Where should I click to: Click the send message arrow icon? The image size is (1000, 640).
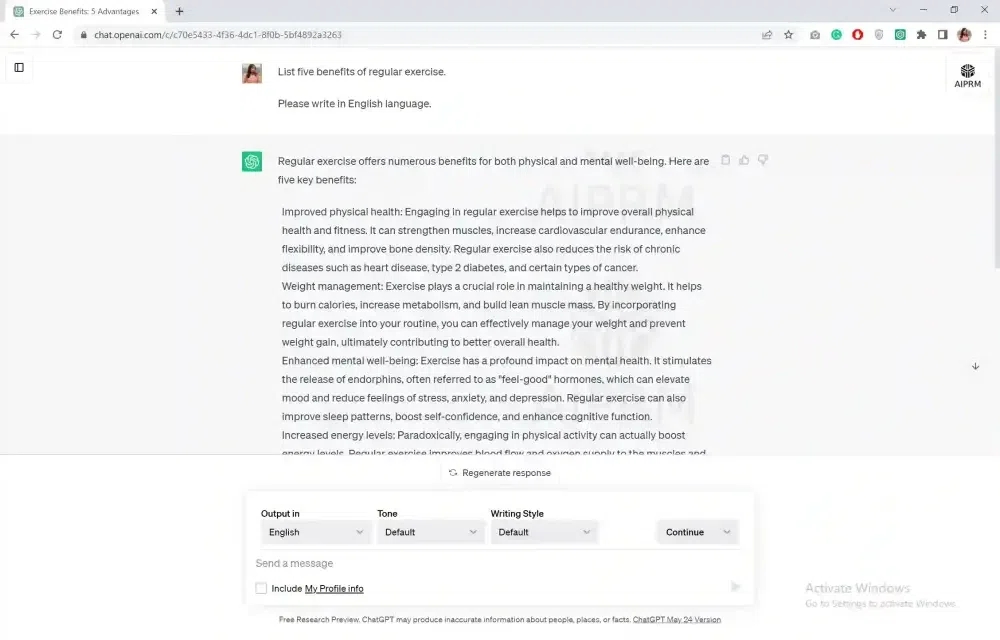[736, 587]
